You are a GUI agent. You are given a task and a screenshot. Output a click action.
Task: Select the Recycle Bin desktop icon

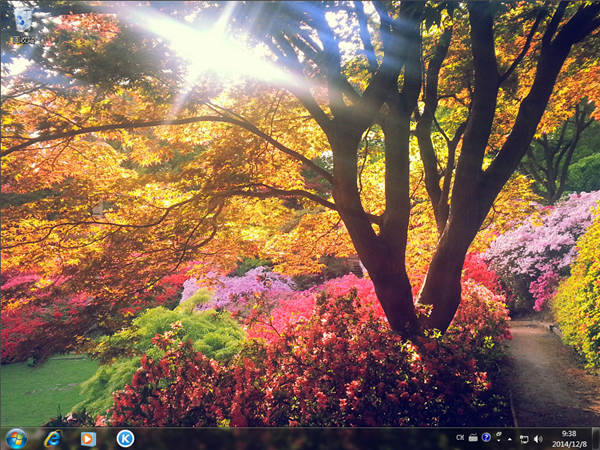click(x=24, y=24)
